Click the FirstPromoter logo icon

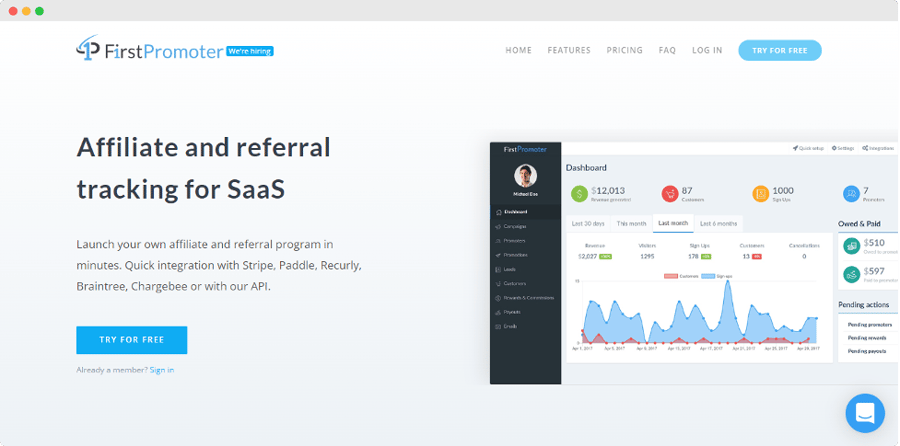pos(88,48)
